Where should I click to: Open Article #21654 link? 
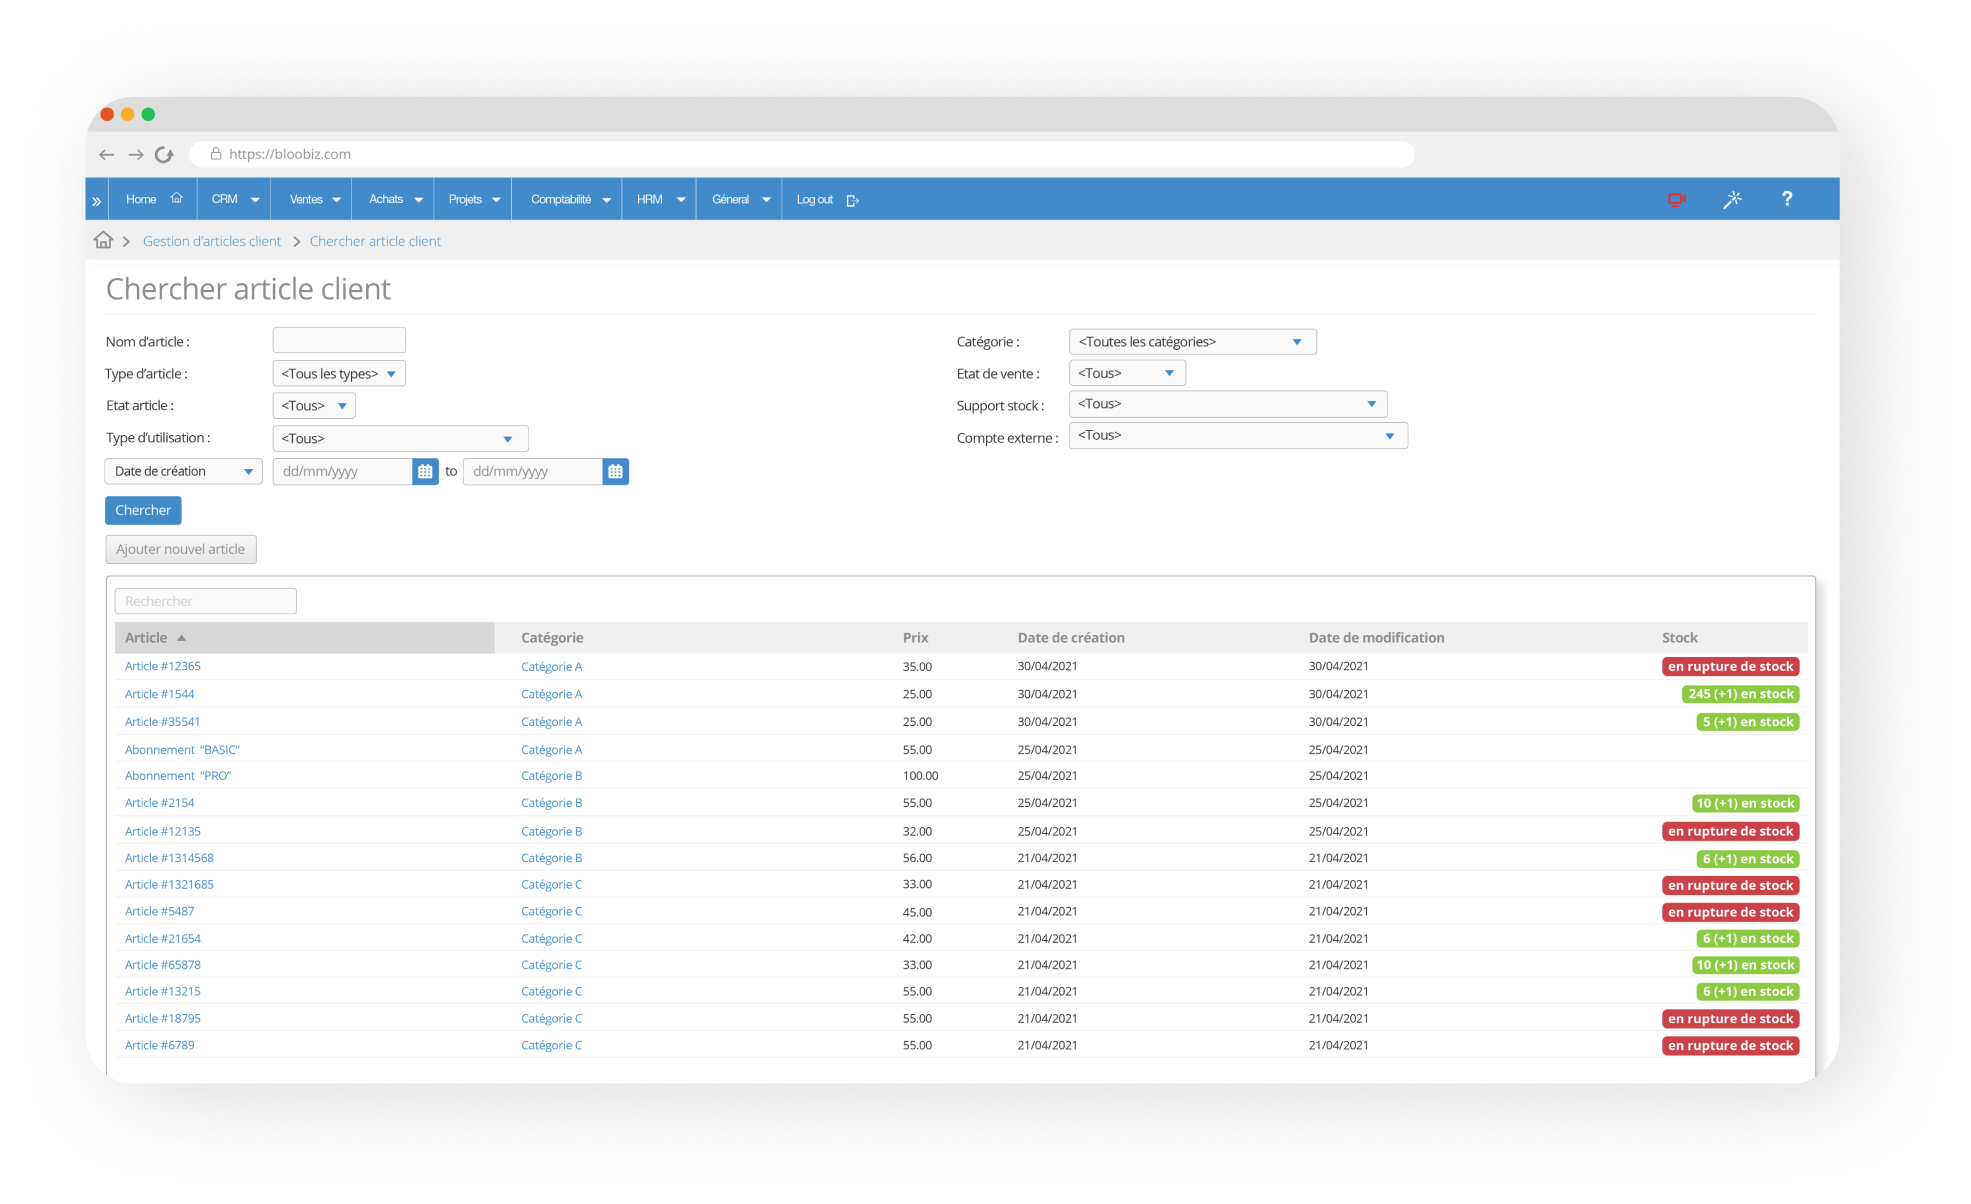[x=163, y=939]
